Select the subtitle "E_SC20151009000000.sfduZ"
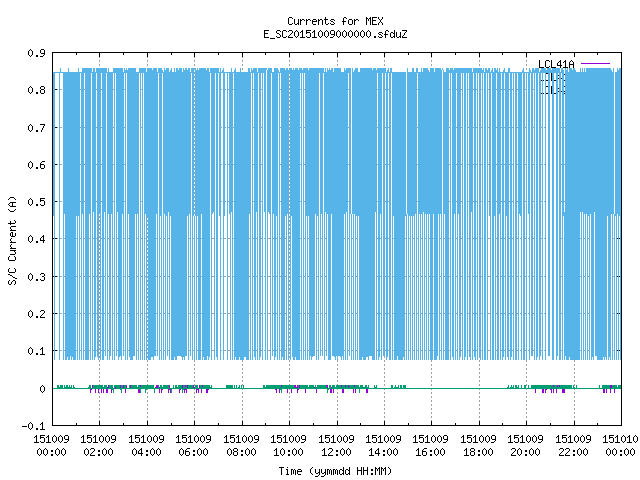This screenshot has height=480, width=640. point(335,34)
